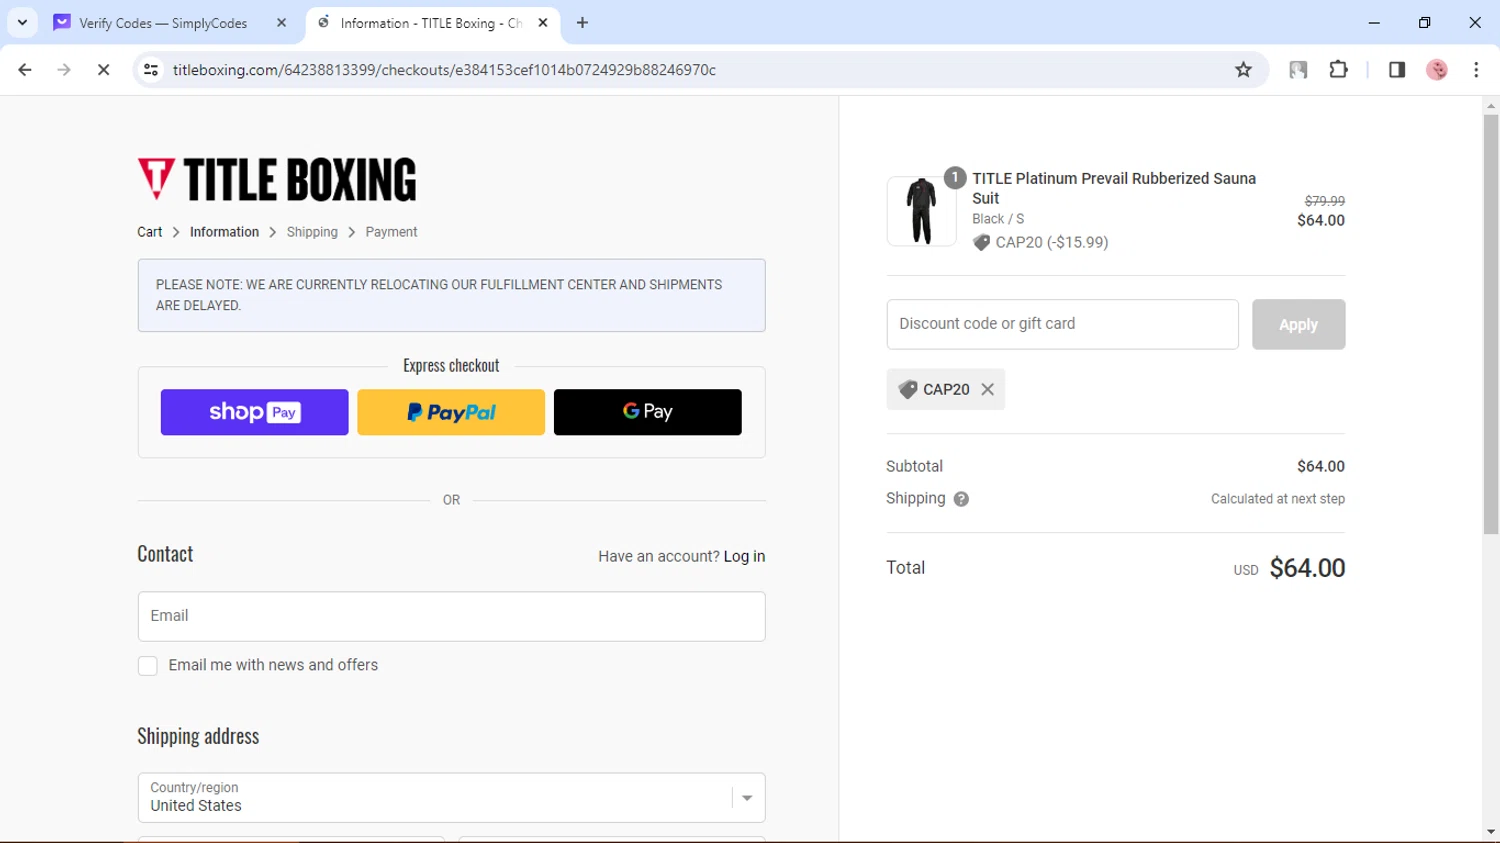The height and width of the screenshot is (843, 1500).
Task: Click scrollbar up arrow
Action: [1491, 105]
